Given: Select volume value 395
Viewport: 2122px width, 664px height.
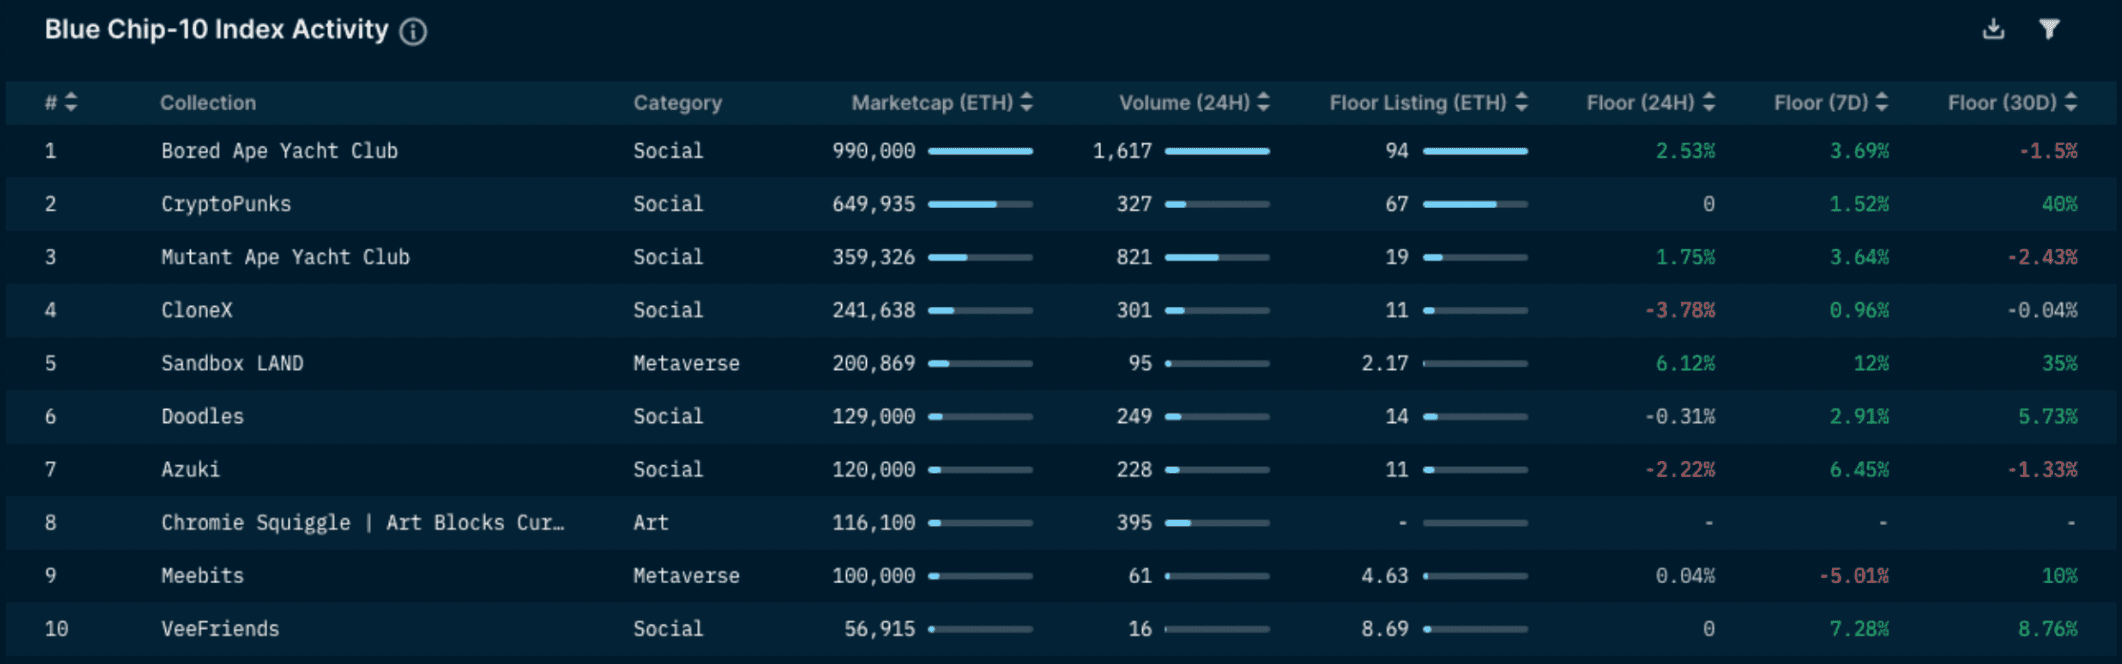Looking at the screenshot, I should pos(1134,523).
